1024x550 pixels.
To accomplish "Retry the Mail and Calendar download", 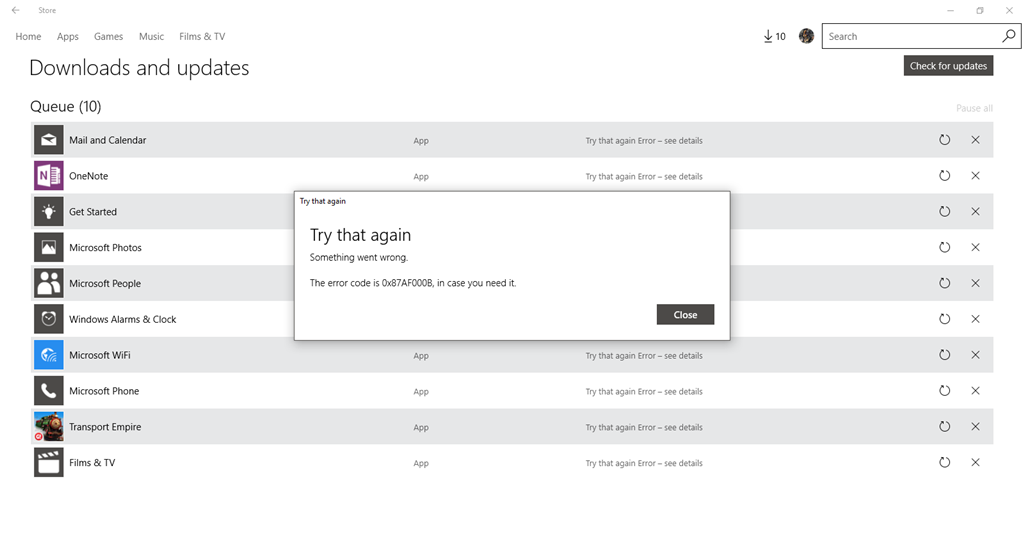I will [x=944, y=140].
